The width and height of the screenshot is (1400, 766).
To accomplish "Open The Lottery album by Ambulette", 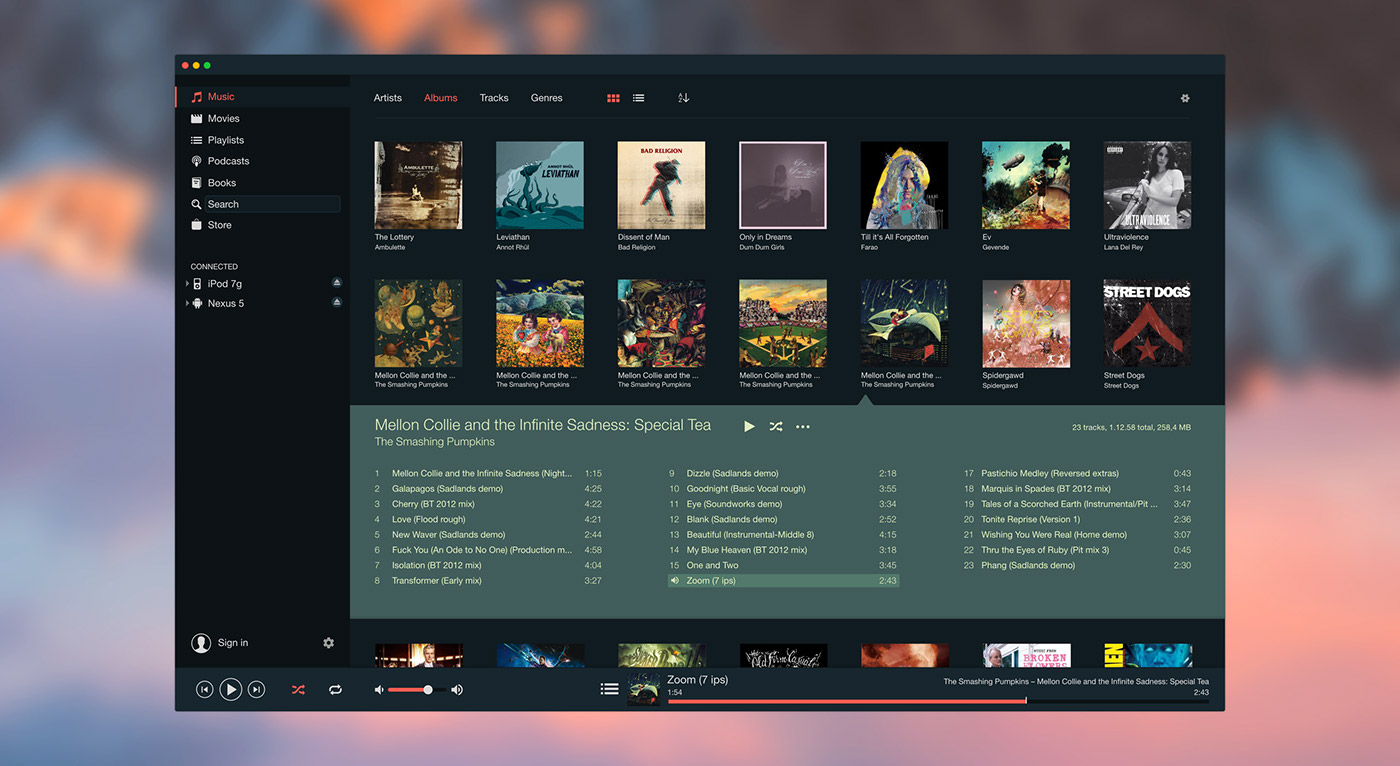I will pyautogui.click(x=418, y=185).
